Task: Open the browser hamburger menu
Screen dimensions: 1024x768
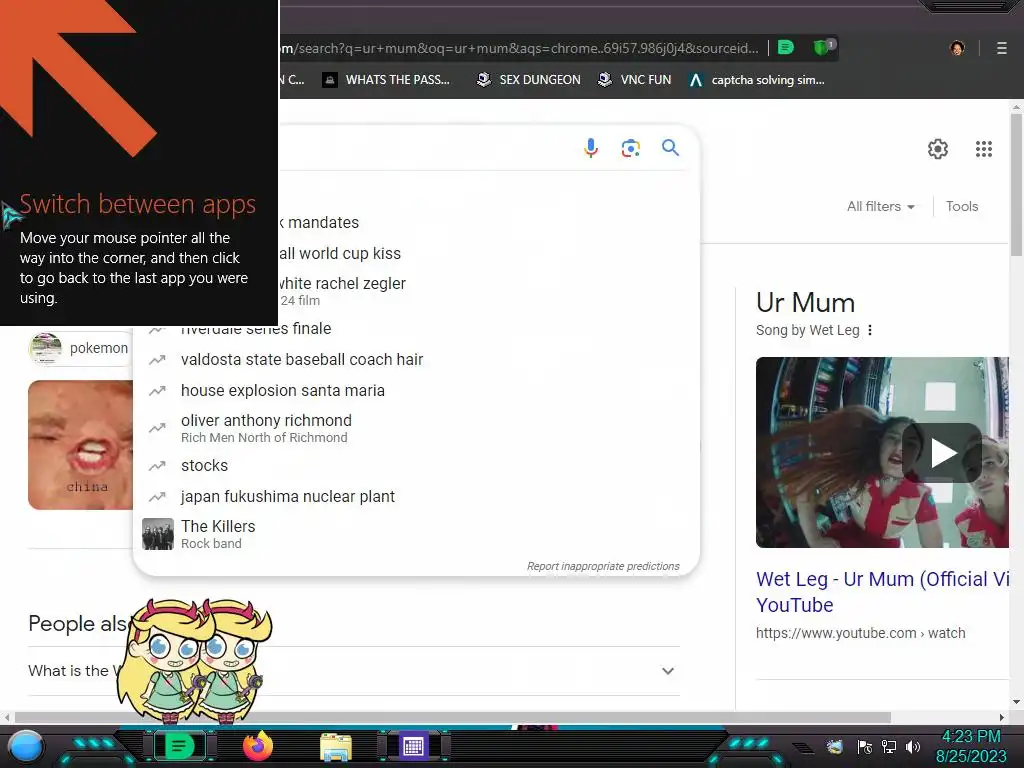Action: [x=1001, y=48]
